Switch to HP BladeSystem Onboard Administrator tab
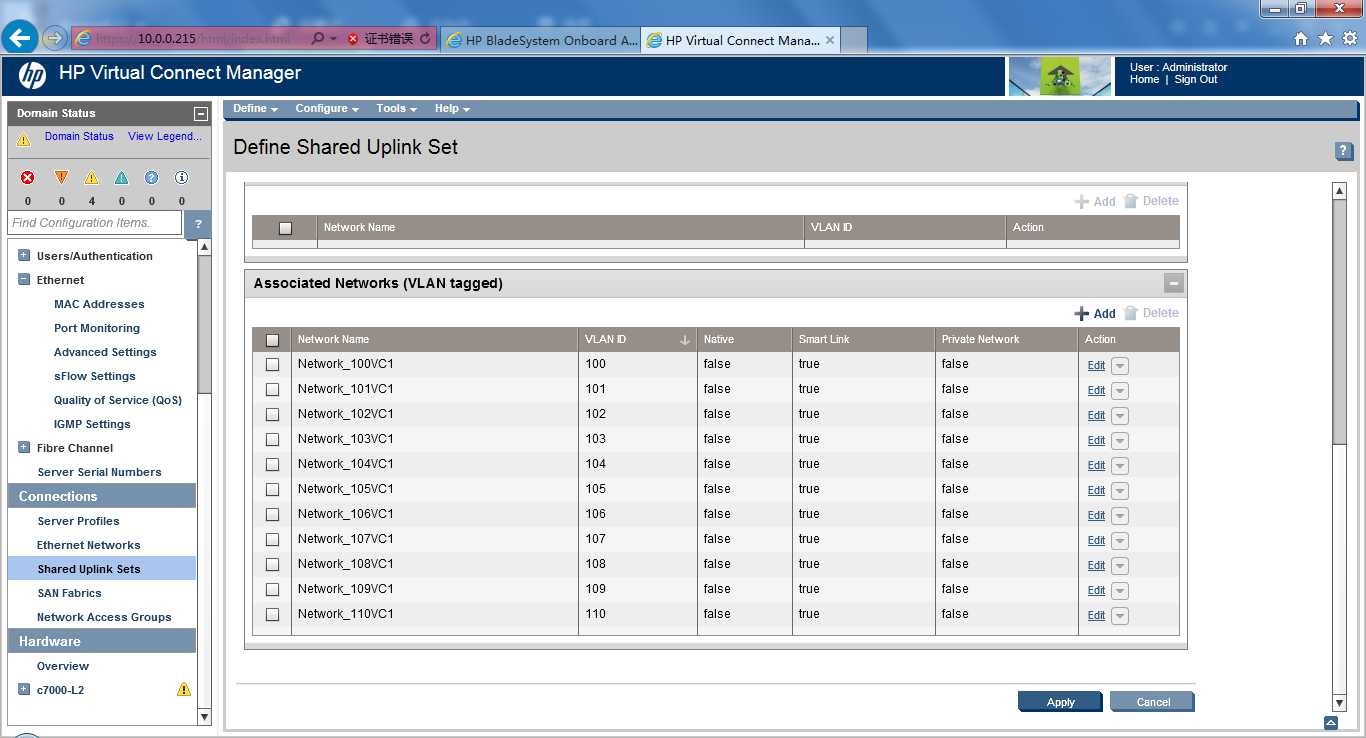This screenshot has height=738, width=1366. pyautogui.click(x=540, y=40)
